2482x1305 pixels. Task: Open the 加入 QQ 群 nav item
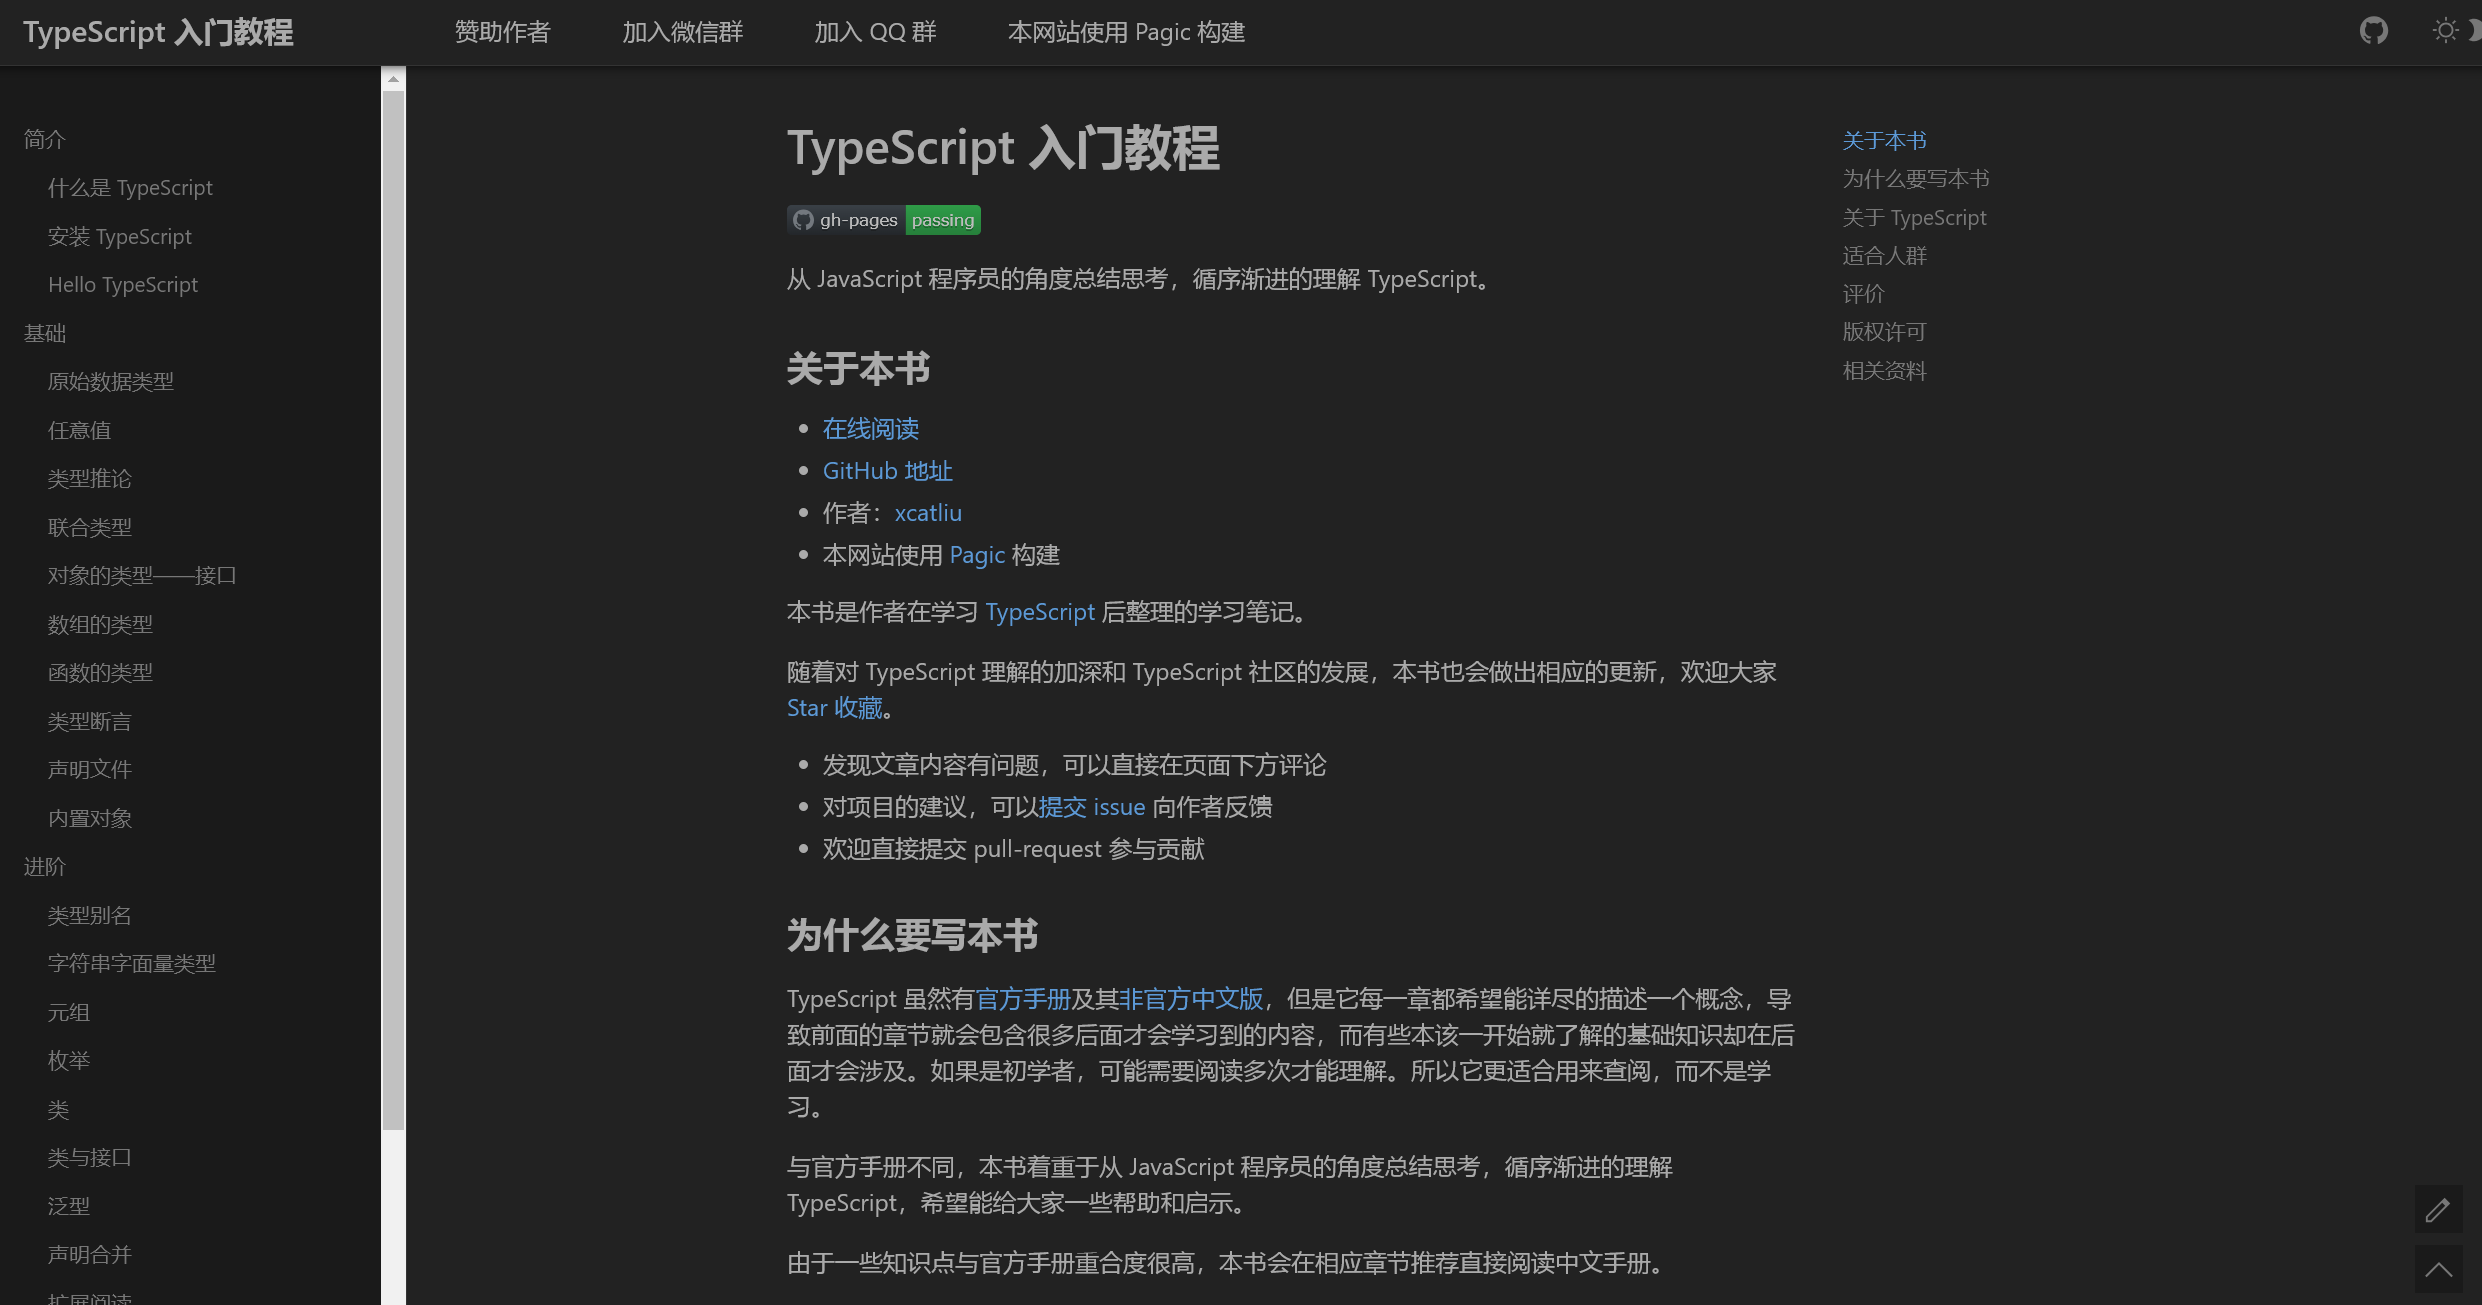875,32
